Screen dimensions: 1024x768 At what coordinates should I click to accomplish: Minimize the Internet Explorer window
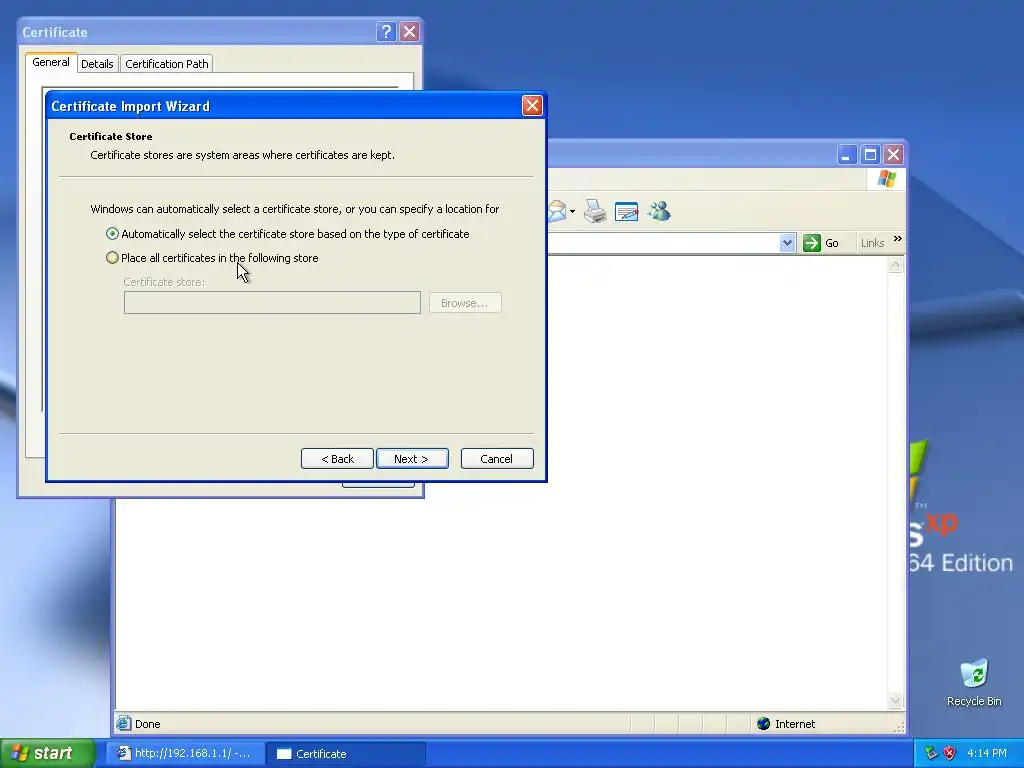[846, 155]
